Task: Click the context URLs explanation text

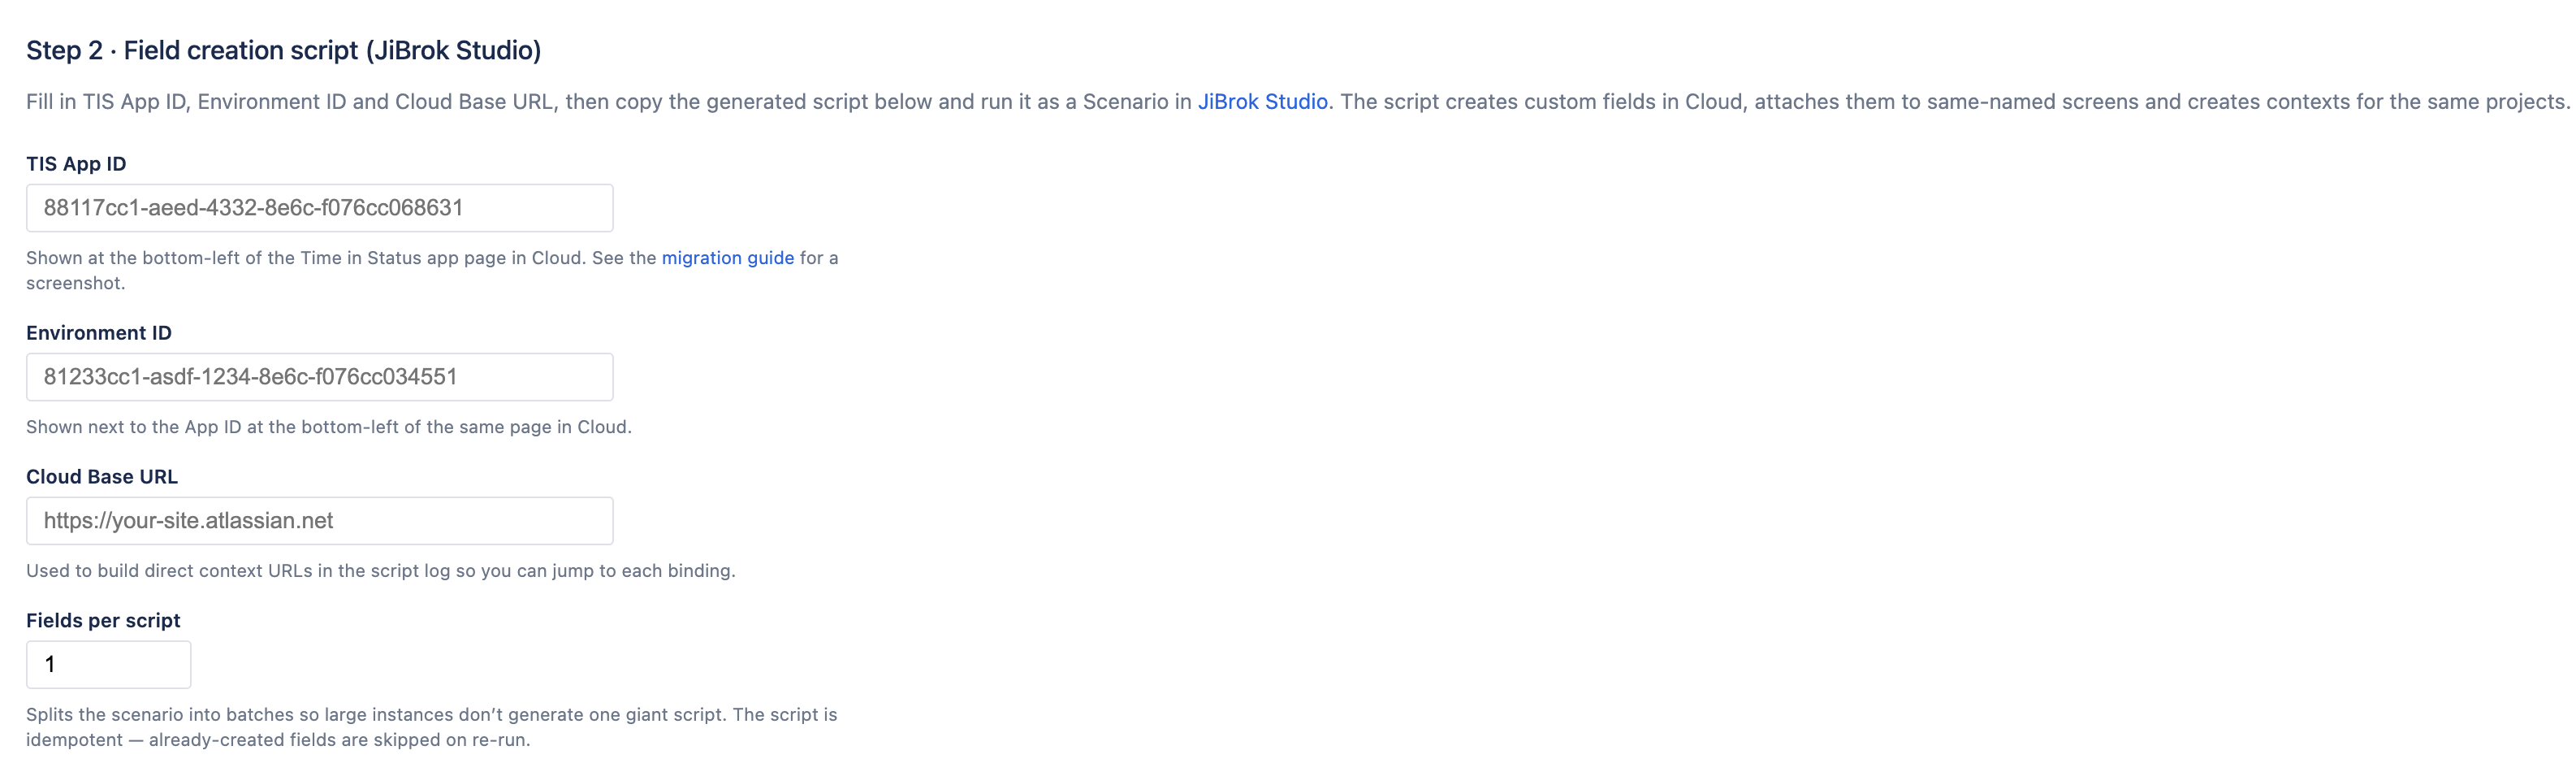Action: tap(380, 571)
